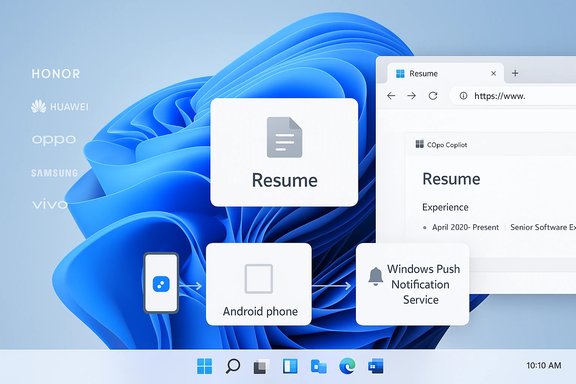The height and width of the screenshot is (384, 576).
Task: Click the HUAWEI brand logo
Action: [x=60, y=107]
